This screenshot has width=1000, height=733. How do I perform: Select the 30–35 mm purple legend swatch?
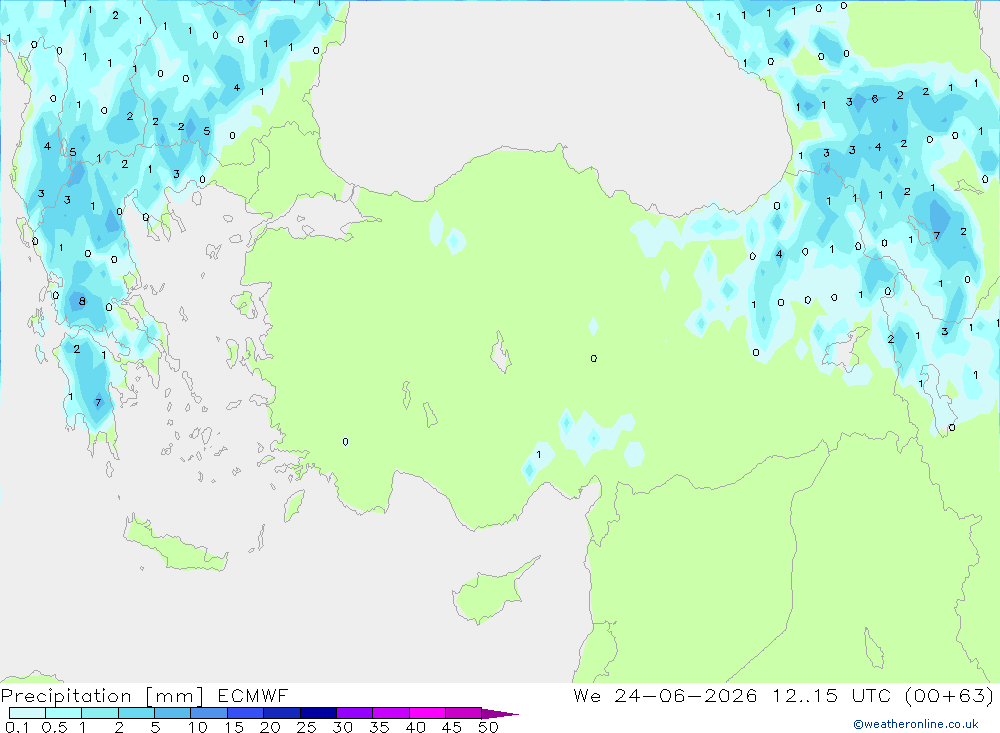tap(354, 713)
